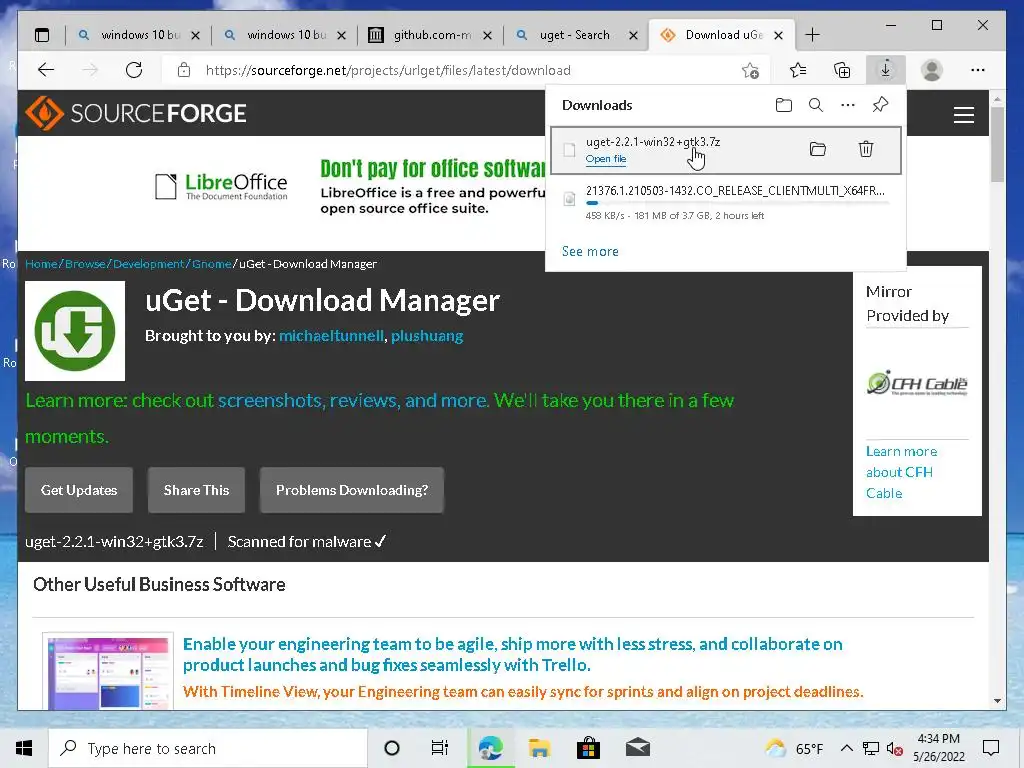
Task: Click 'See more' in Downloads panel
Action: [590, 251]
